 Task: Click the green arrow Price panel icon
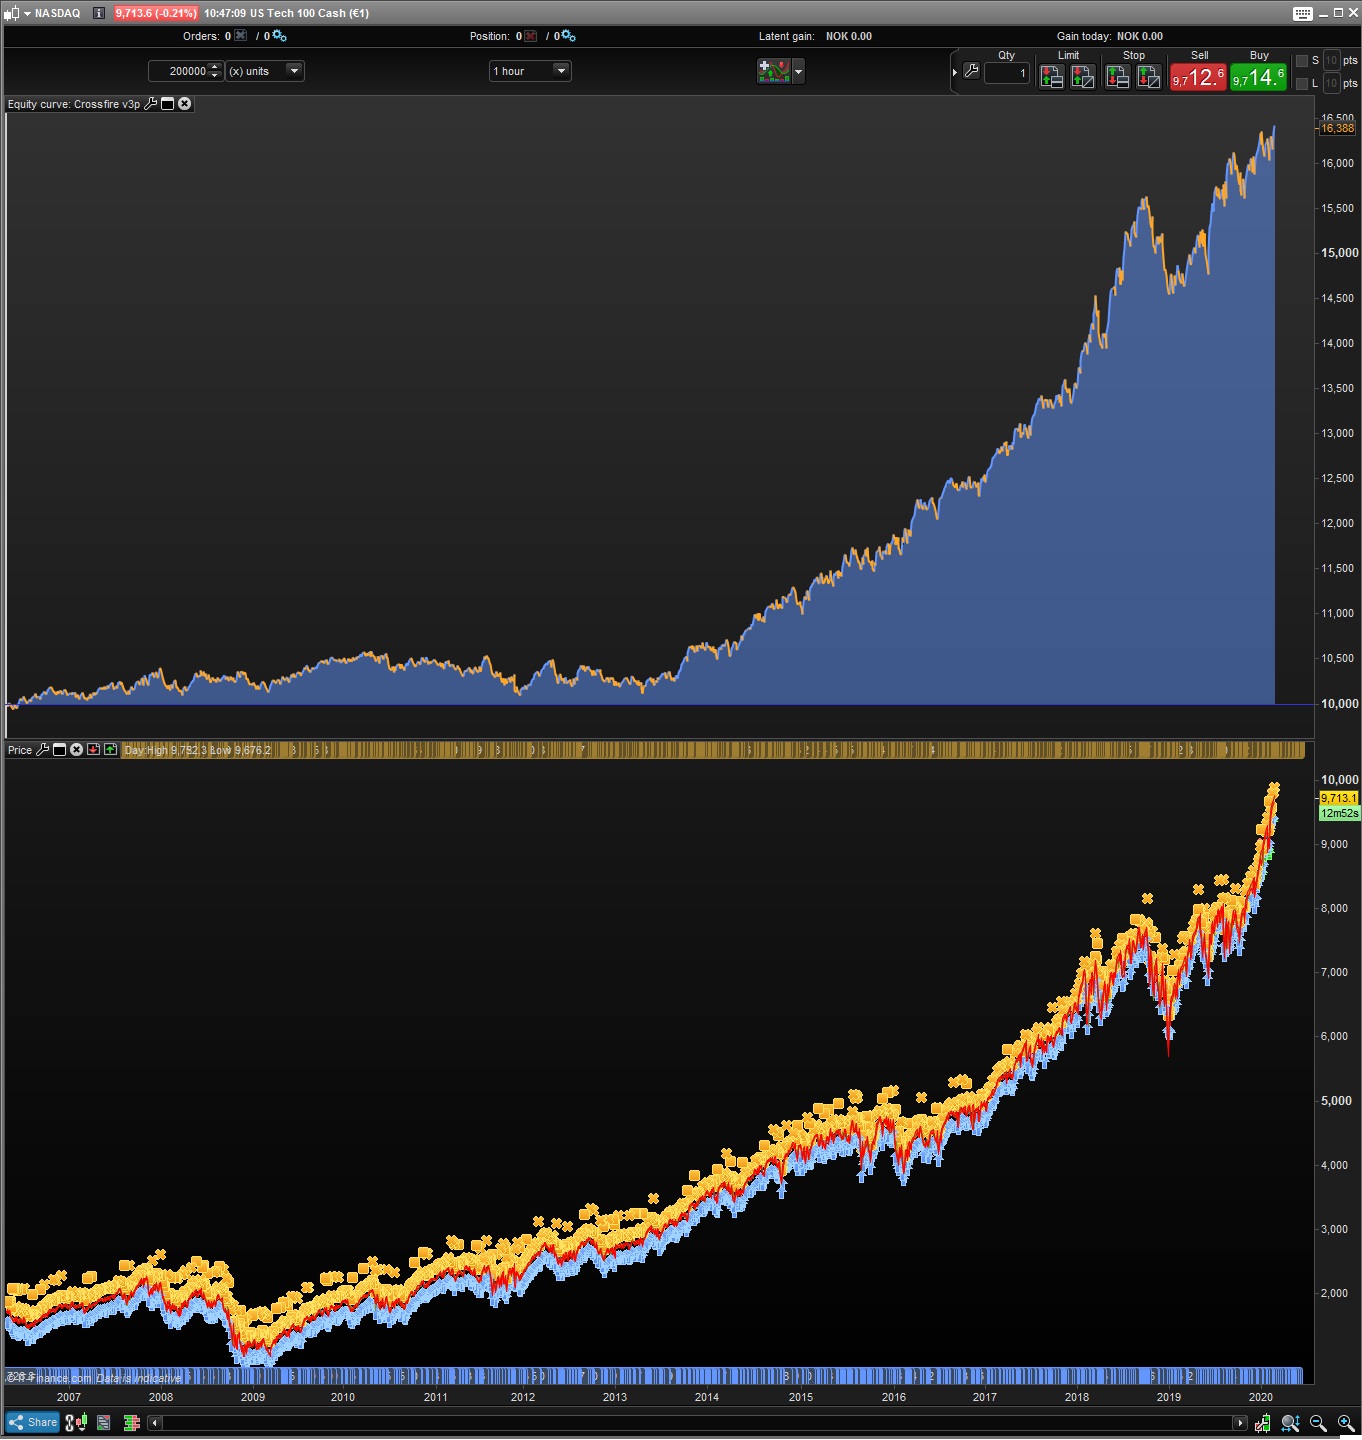click(111, 750)
